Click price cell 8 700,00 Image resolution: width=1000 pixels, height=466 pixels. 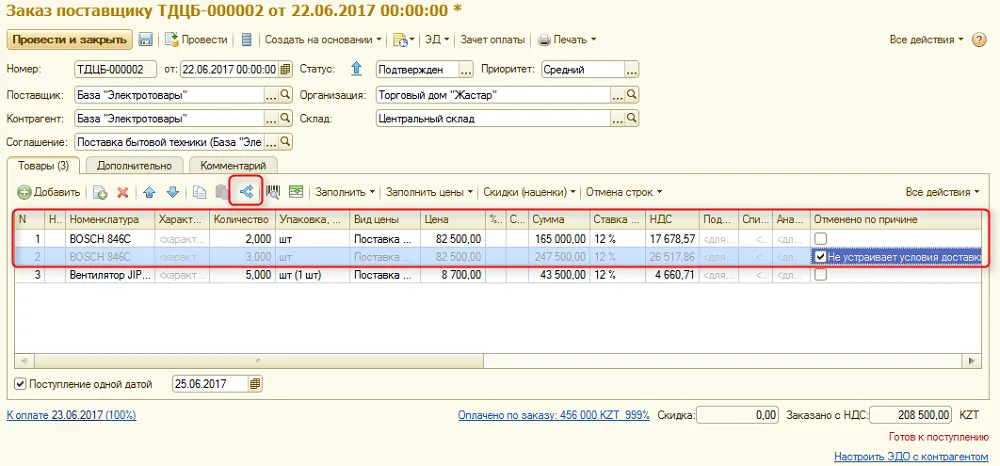[453, 275]
